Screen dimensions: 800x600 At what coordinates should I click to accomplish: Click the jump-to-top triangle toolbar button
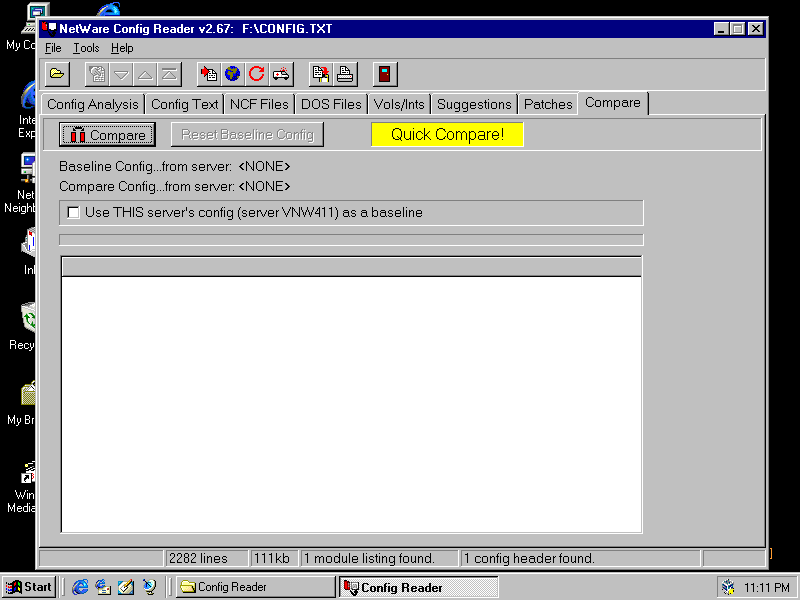169,74
